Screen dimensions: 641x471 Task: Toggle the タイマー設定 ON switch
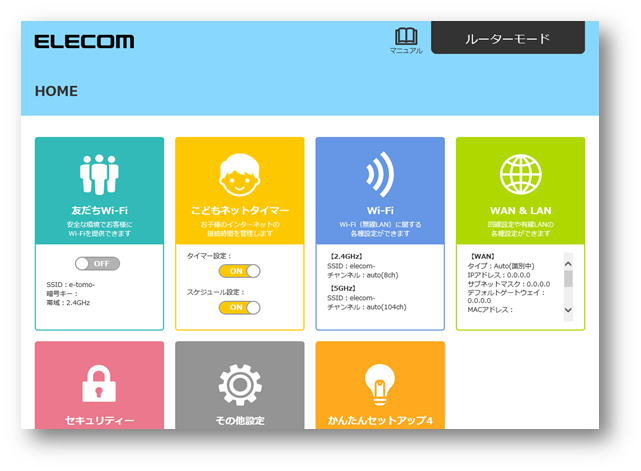(x=240, y=271)
